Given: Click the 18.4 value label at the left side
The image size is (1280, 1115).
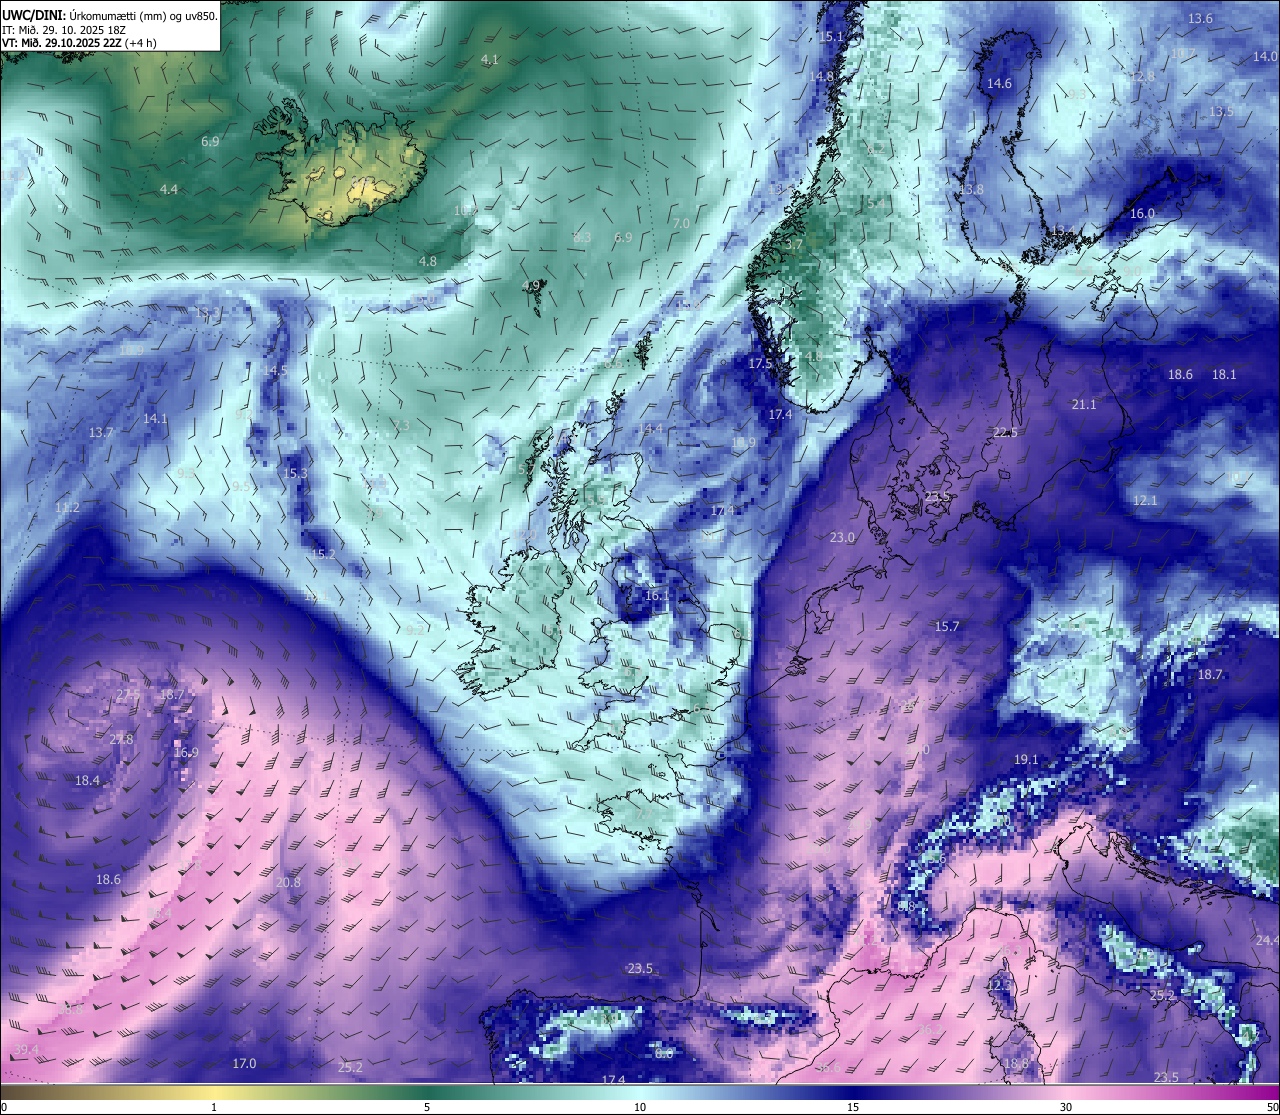Looking at the screenshot, I should click(87, 780).
